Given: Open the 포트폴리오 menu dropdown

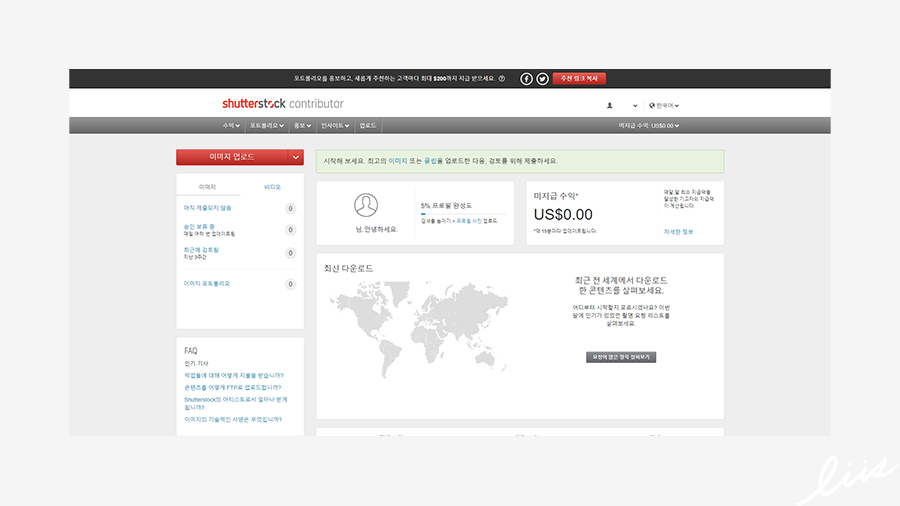Looking at the screenshot, I should (x=267, y=126).
